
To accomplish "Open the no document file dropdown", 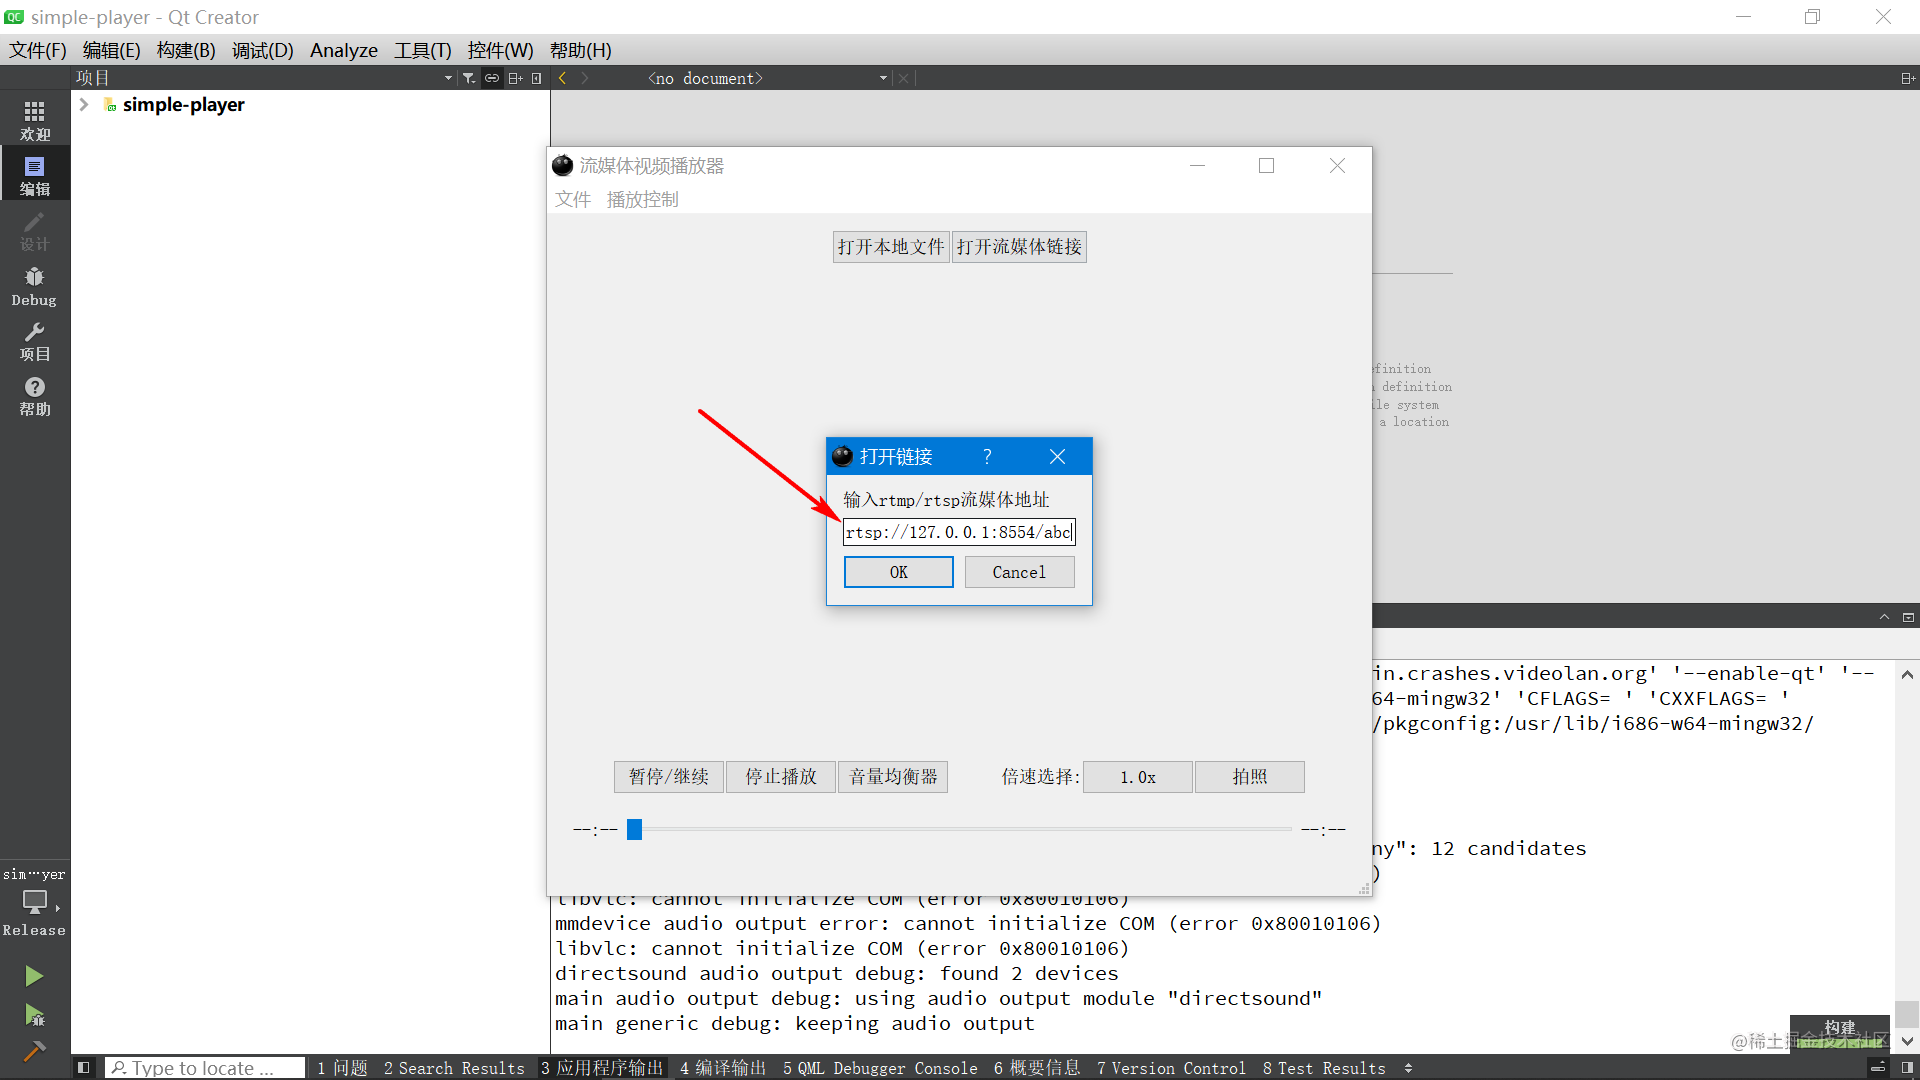I will click(883, 78).
